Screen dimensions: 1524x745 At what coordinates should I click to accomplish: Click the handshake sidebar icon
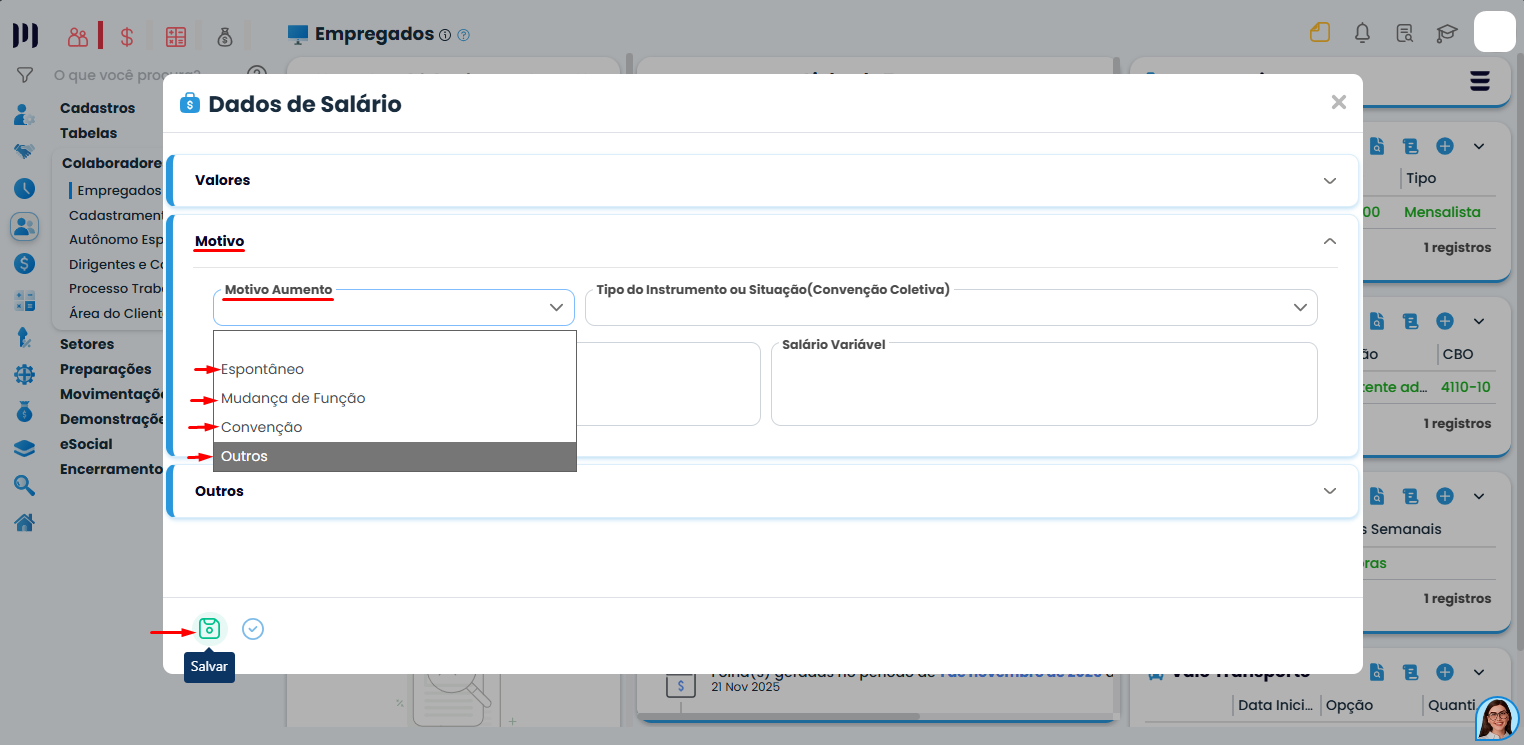pyautogui.click(x=25, y=151)
